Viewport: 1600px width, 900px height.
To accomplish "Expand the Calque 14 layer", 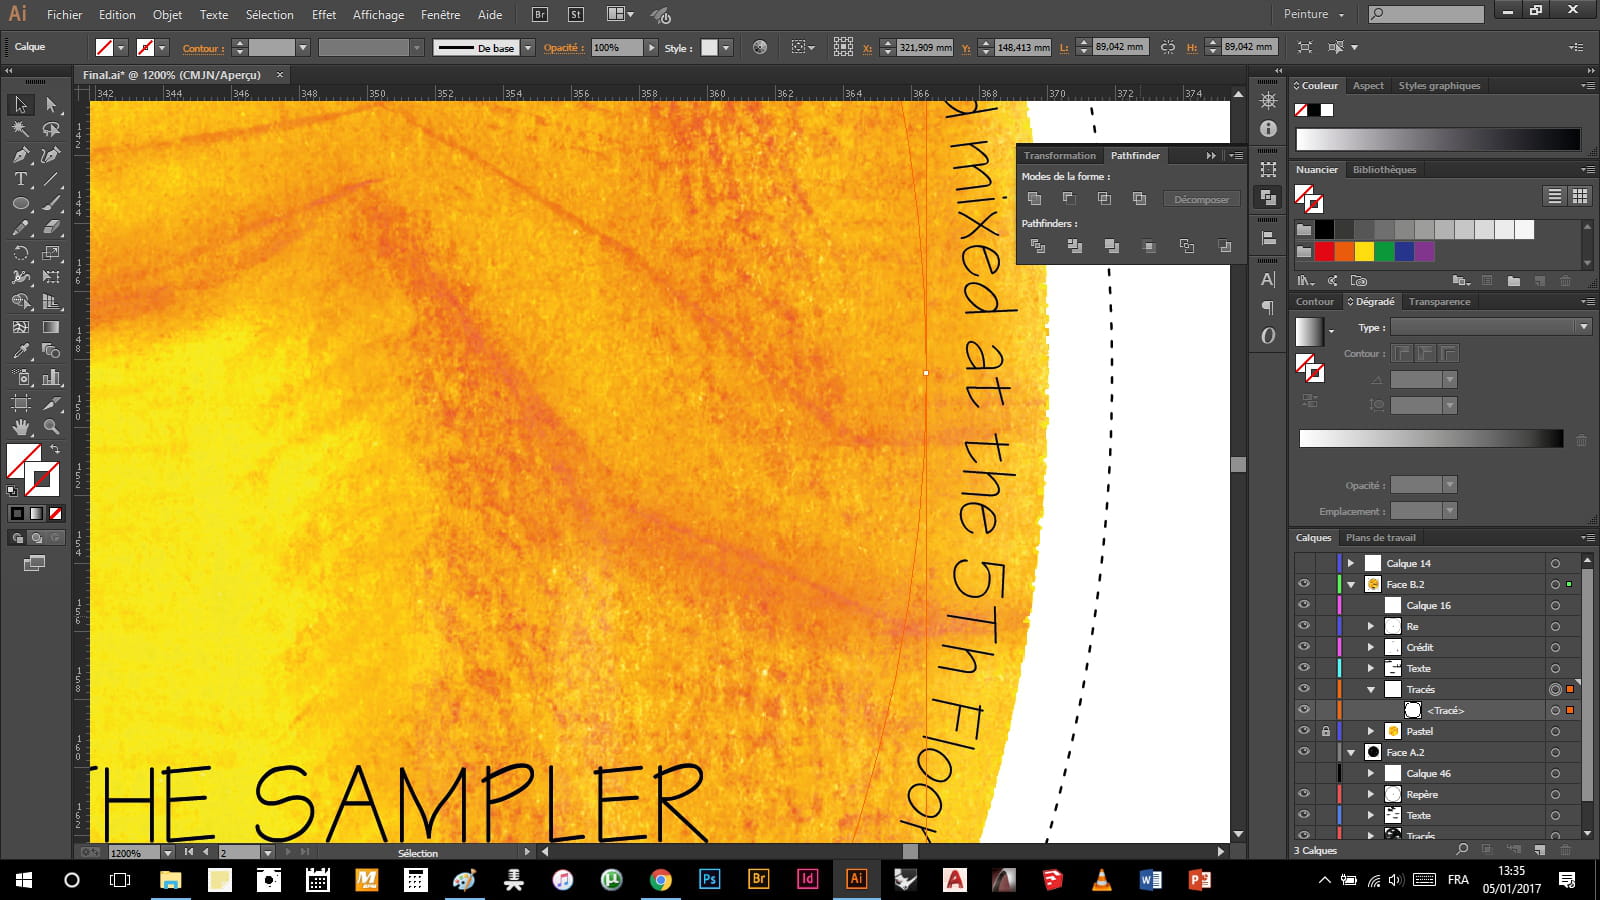I will click(x=1351, y=563).
